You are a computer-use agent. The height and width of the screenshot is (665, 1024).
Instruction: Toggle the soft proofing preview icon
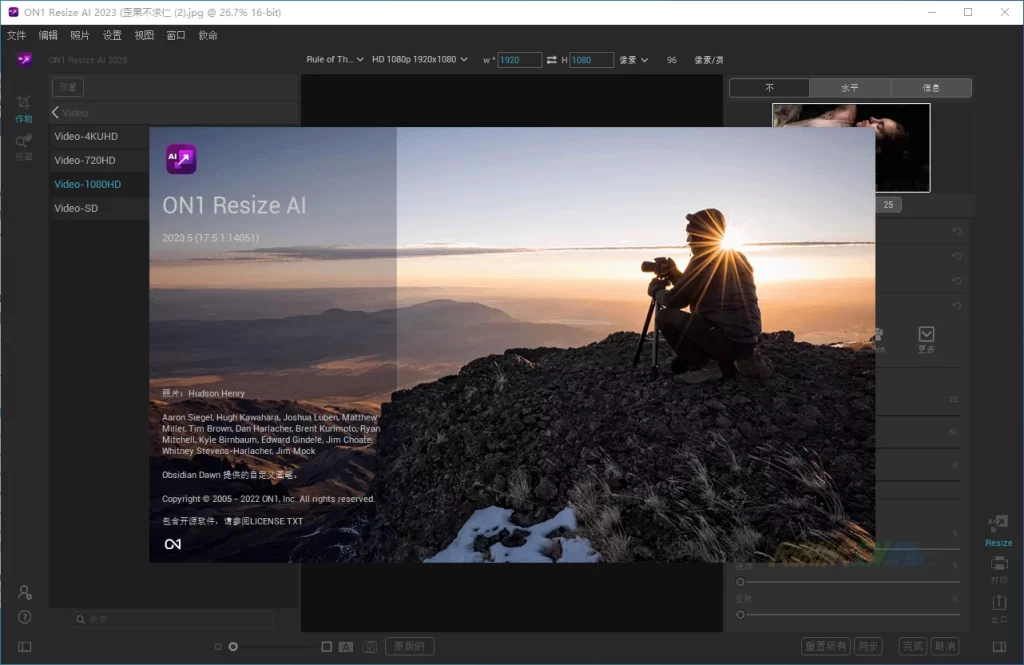[370, 647]
